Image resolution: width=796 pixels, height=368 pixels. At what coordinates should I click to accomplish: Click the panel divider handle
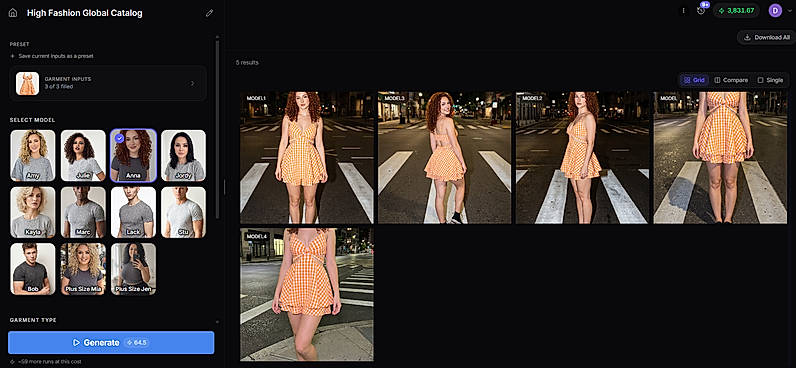tap(224, 186)
